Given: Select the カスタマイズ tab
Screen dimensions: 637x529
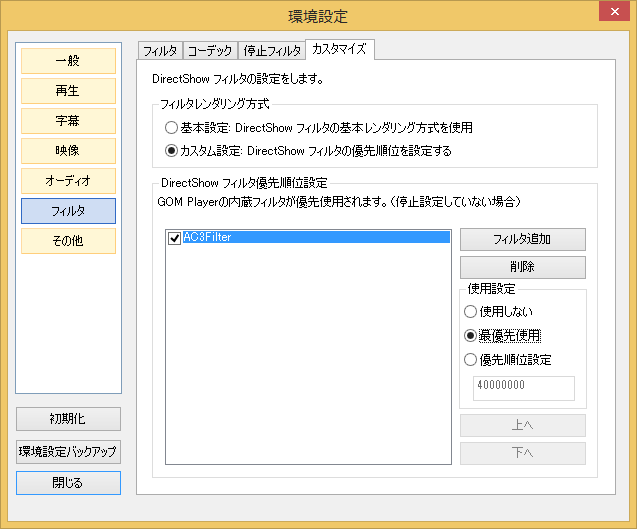Looking at the screenshot, I should pyautogui.click(x=340, y=49).
